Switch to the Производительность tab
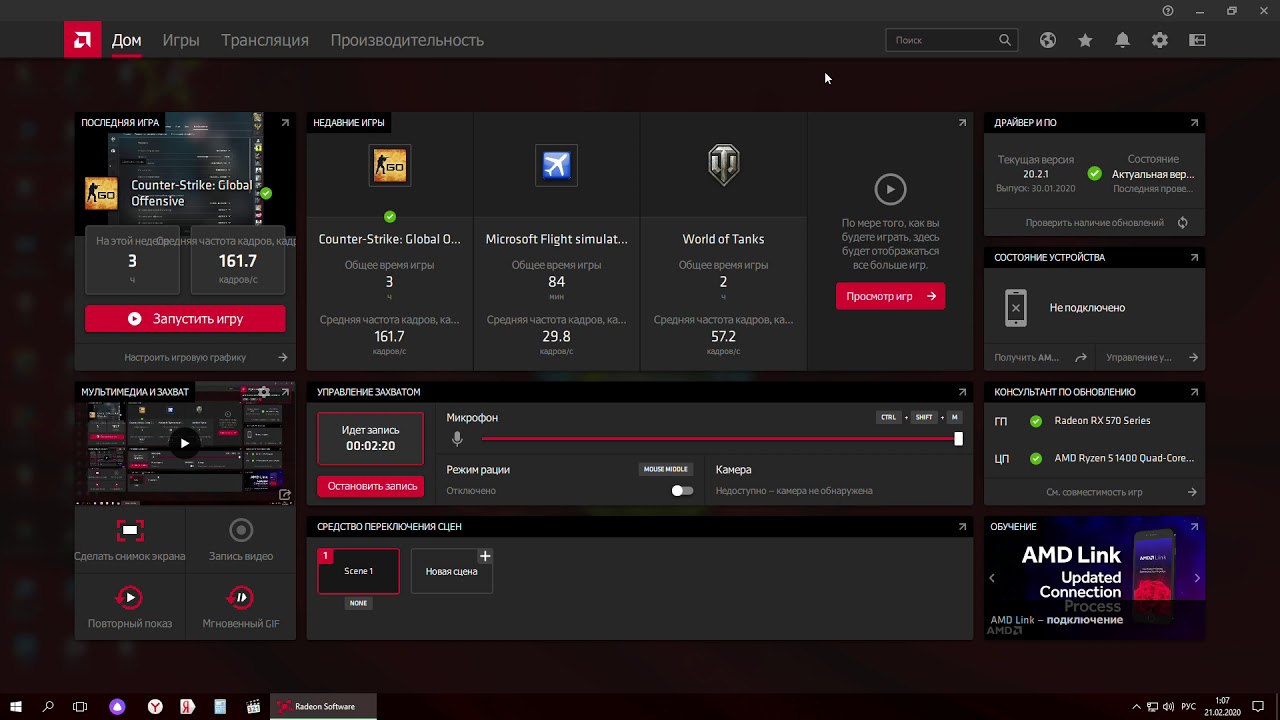This screenshot has width=1280, height=720. [407, 40]
